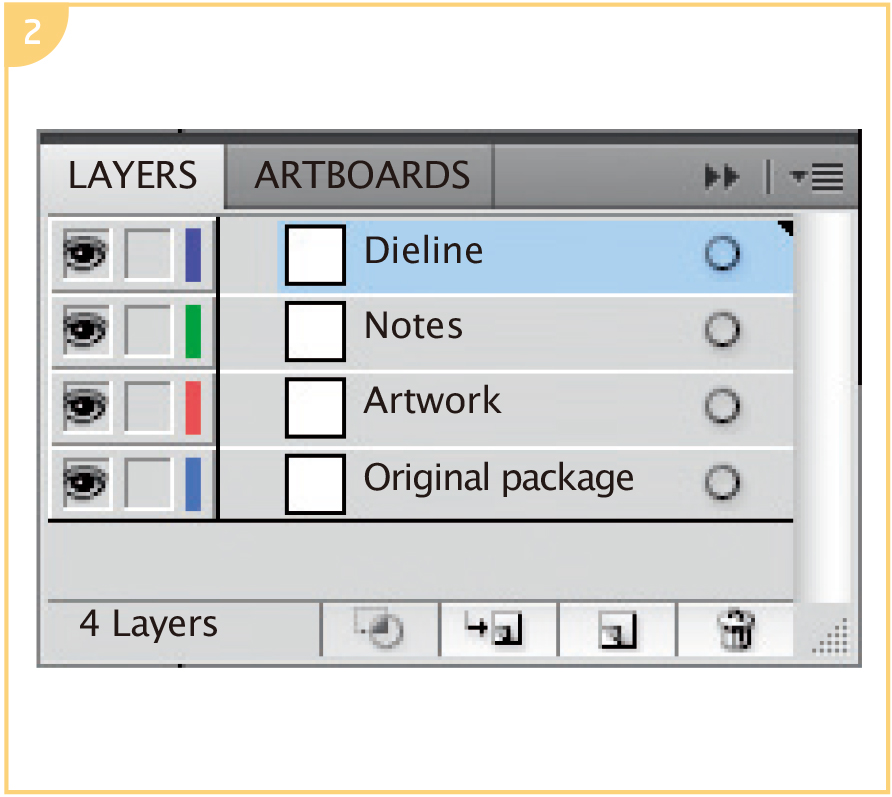
Task: Toggle lock box for Notes layer
Action: (x=149, y=331)
